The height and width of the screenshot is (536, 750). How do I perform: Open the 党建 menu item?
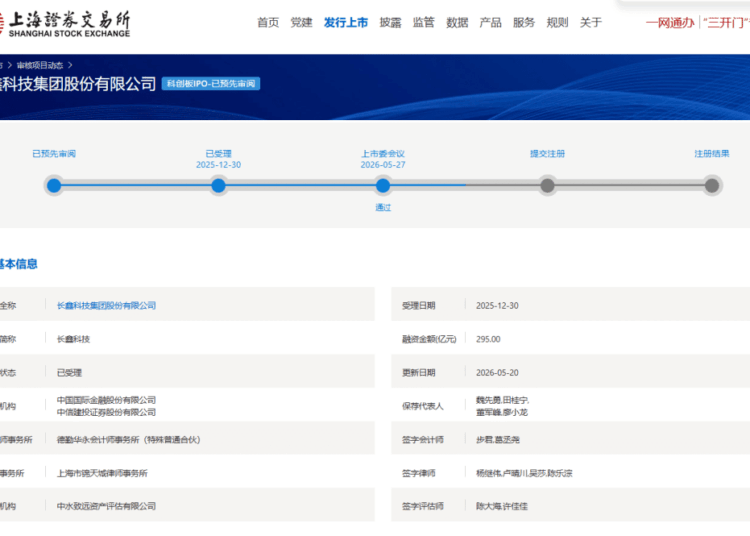point(301,22)
